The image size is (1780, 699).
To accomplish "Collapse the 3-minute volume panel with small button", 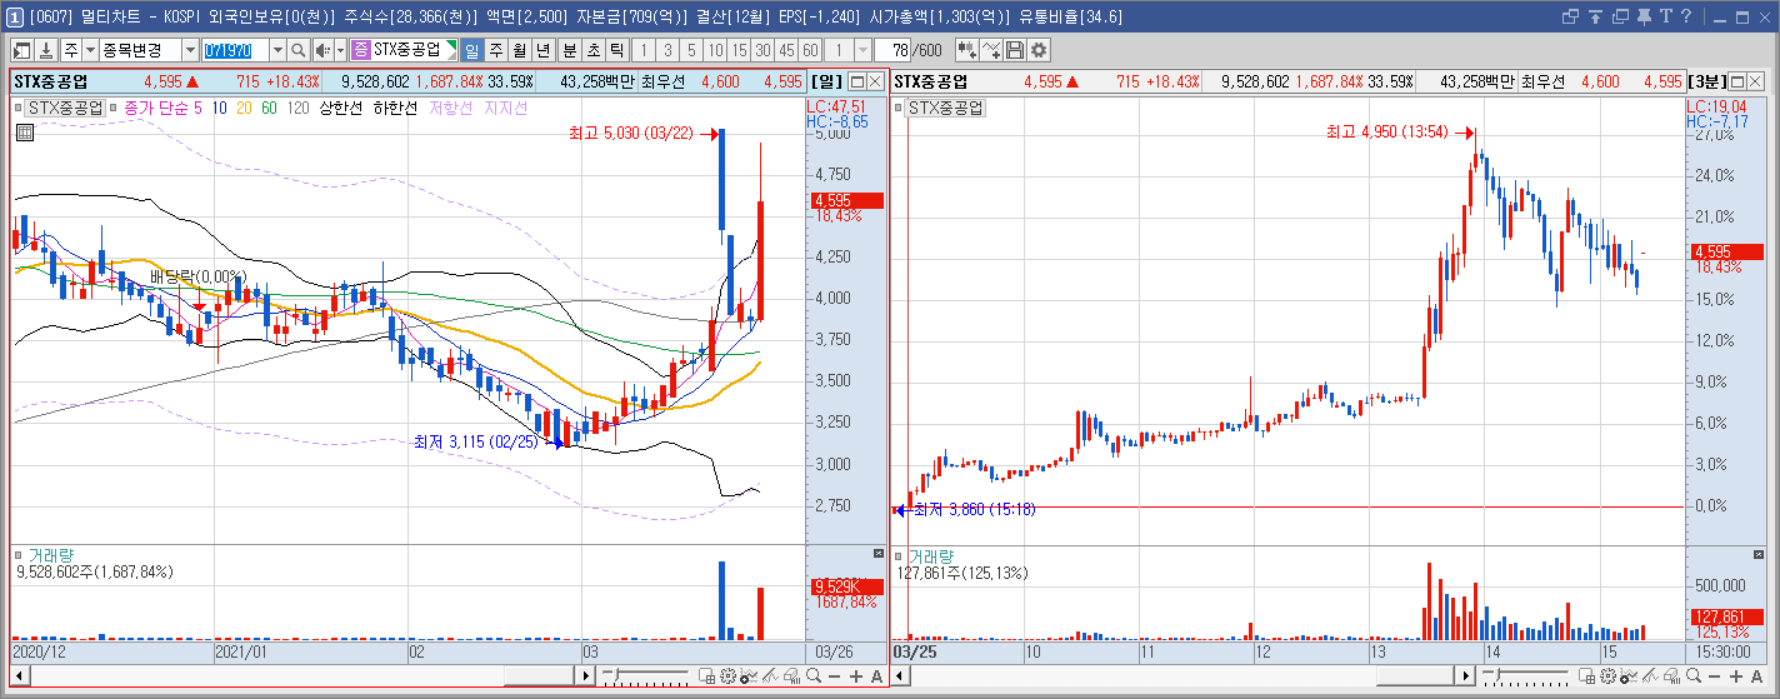I will tap(1759, 554).
